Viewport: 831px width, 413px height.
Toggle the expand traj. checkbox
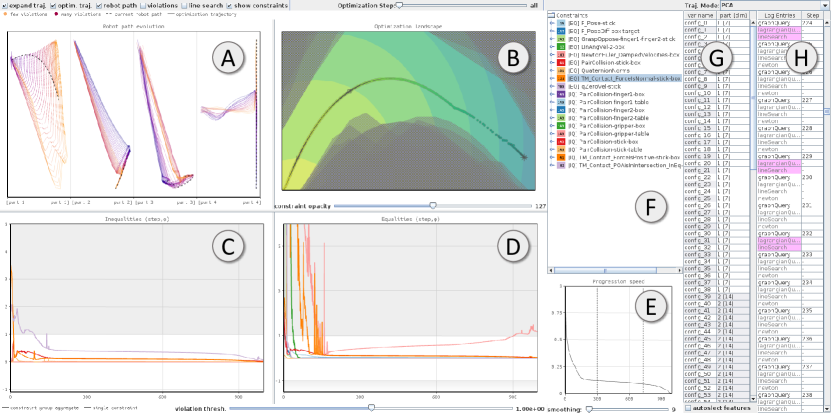[x=5, y=5]
